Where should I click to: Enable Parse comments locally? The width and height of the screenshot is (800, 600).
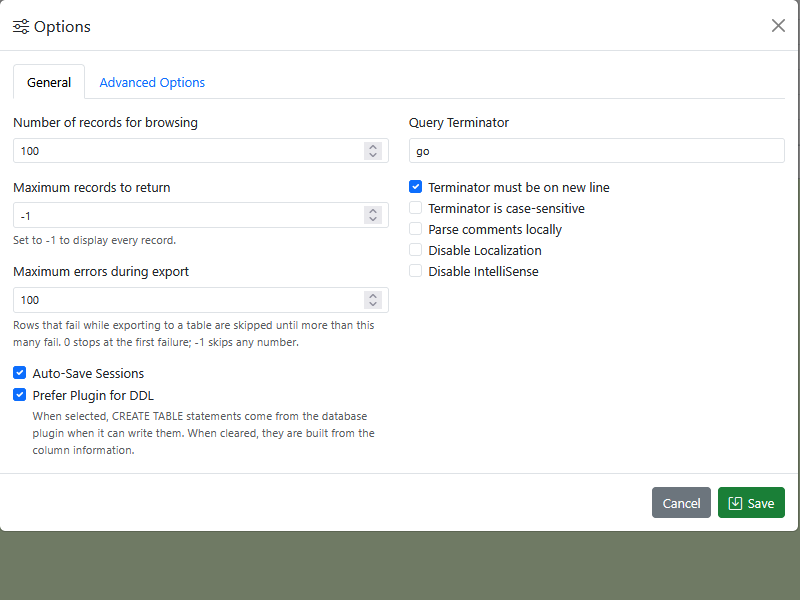click(415, 229)
